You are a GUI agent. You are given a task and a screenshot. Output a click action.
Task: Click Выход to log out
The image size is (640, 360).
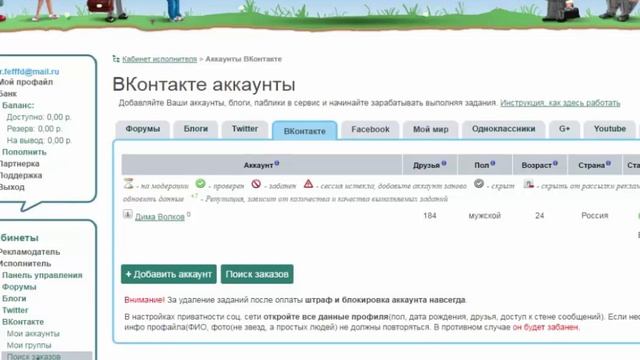(x=12, y=187)
